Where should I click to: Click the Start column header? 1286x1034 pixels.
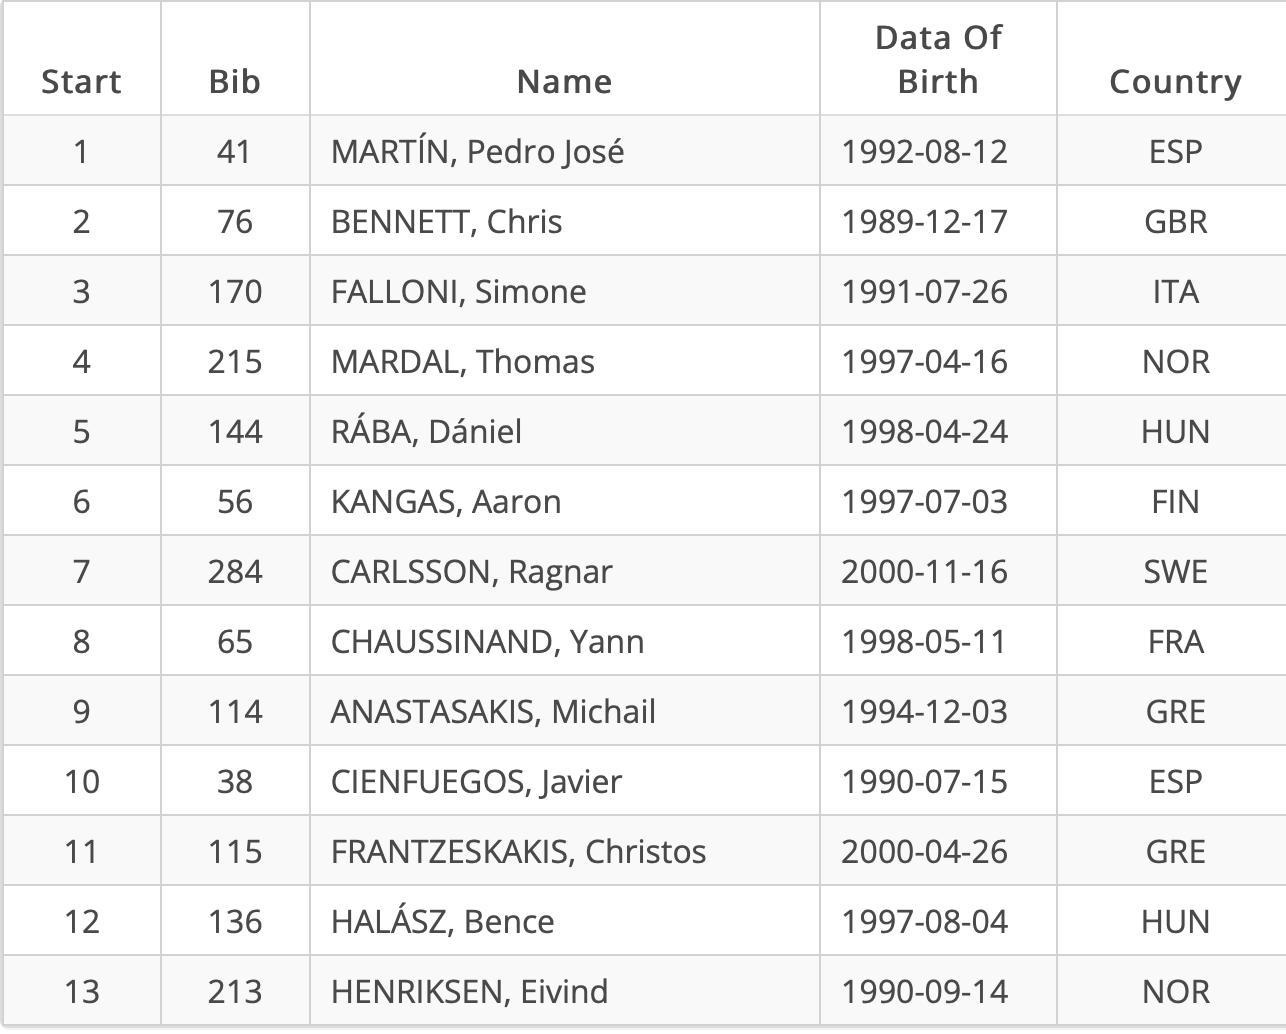click(81, 81)
